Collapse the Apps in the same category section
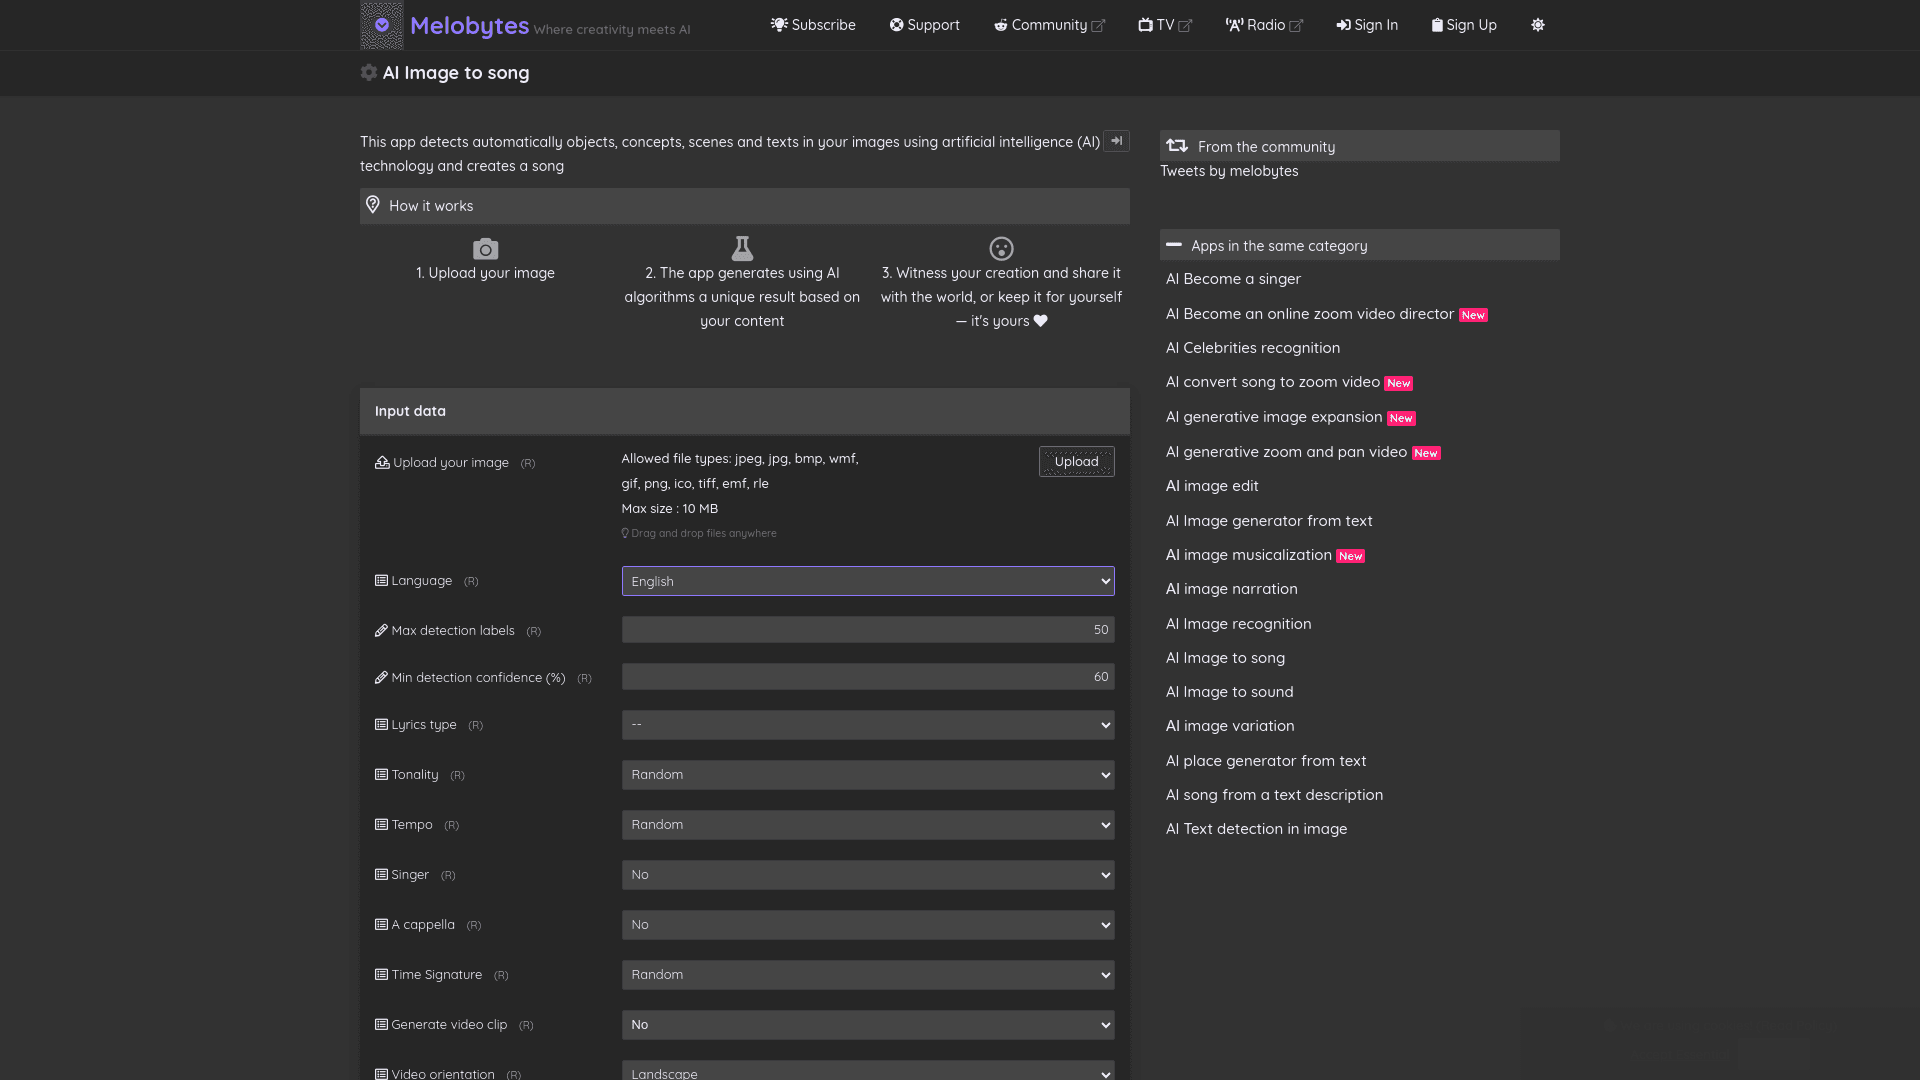Viewport: 1920px width, 1080px height. [1174, 245]
